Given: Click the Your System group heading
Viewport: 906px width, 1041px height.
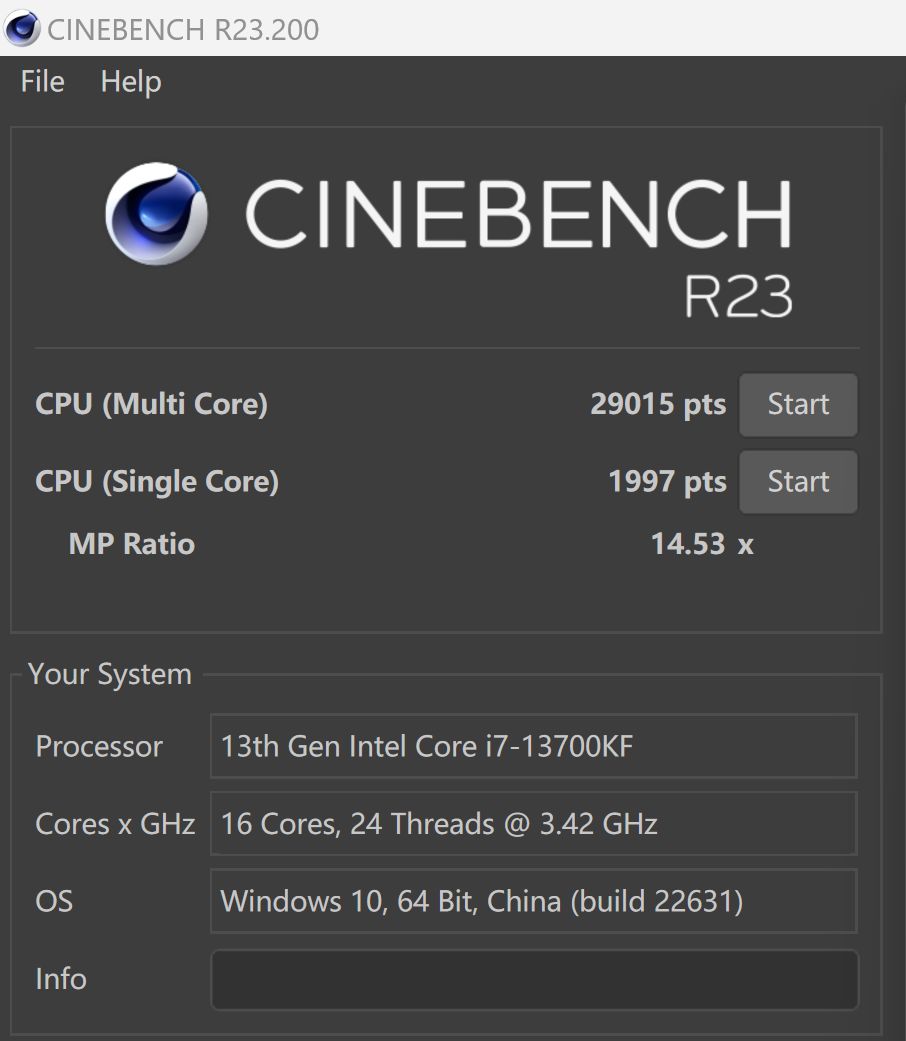Looking at the screenshot, I should click(x=109, y=674).
